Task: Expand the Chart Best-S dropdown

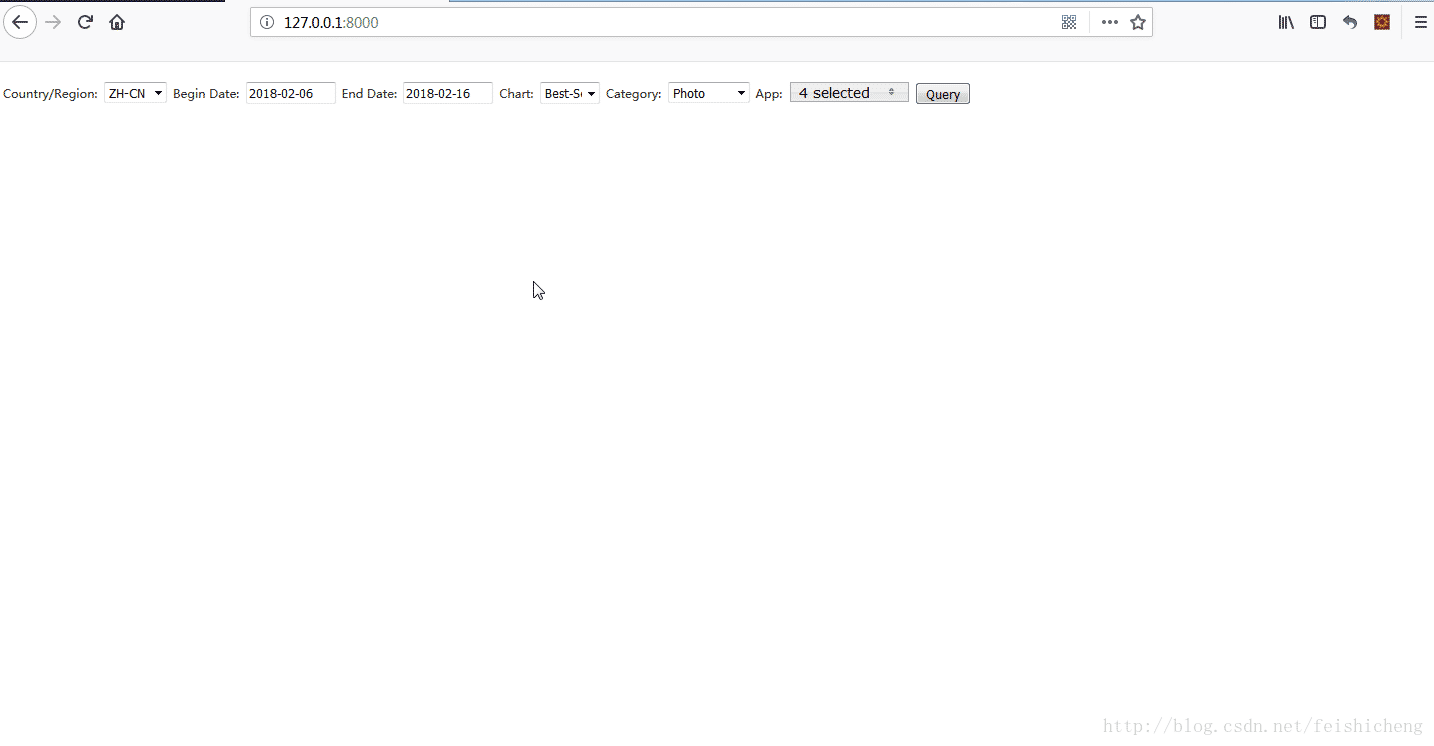Action: coord(570,93)
